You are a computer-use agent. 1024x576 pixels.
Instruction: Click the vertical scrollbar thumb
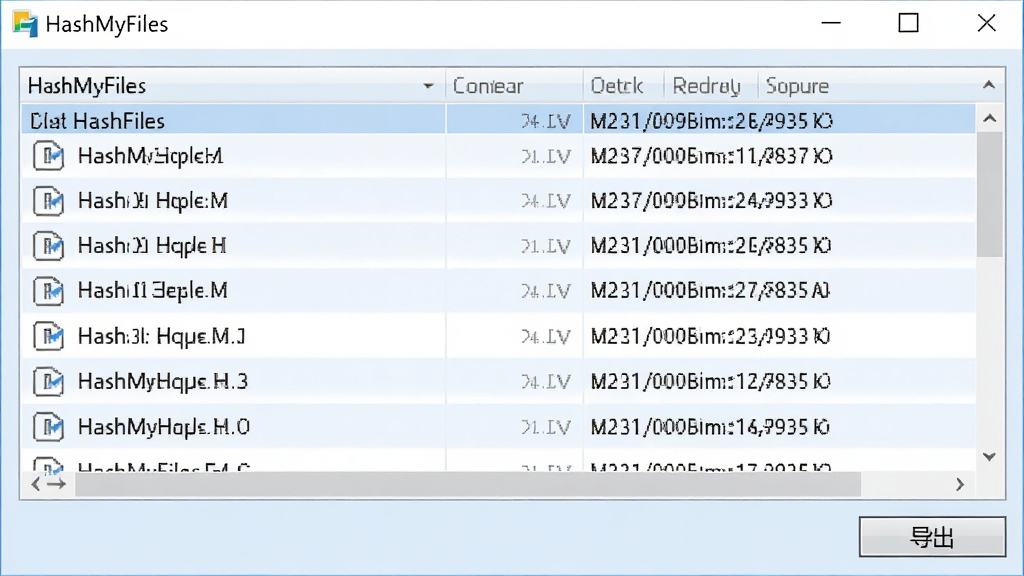click(x=990, y=194)
